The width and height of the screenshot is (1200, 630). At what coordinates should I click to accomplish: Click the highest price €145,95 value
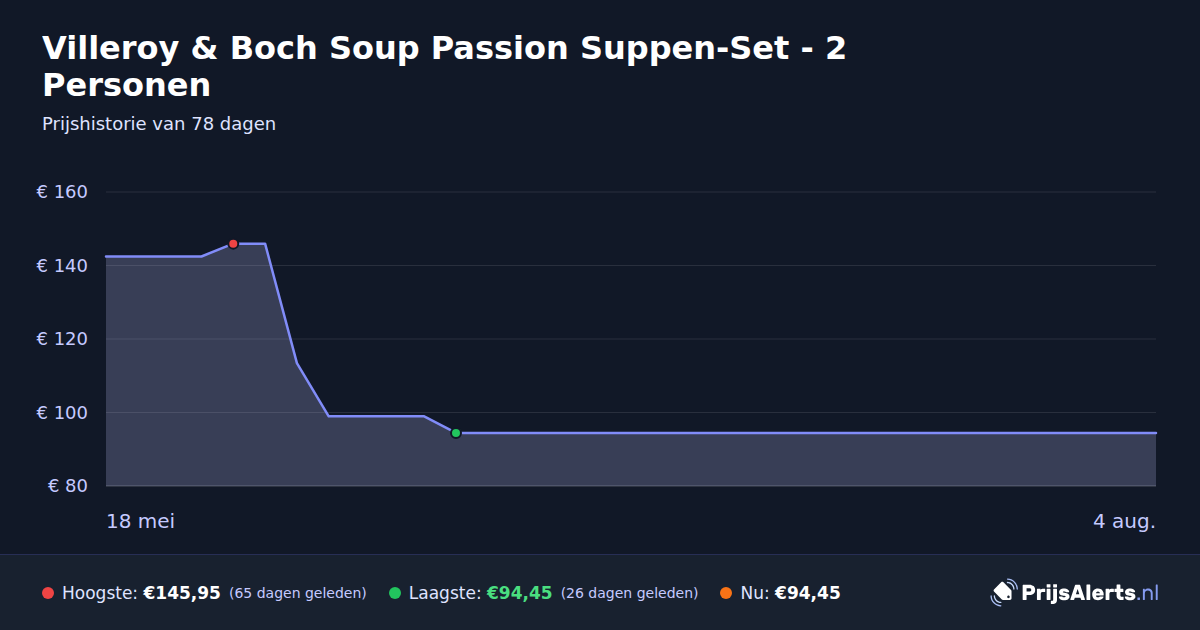[182, 593]
